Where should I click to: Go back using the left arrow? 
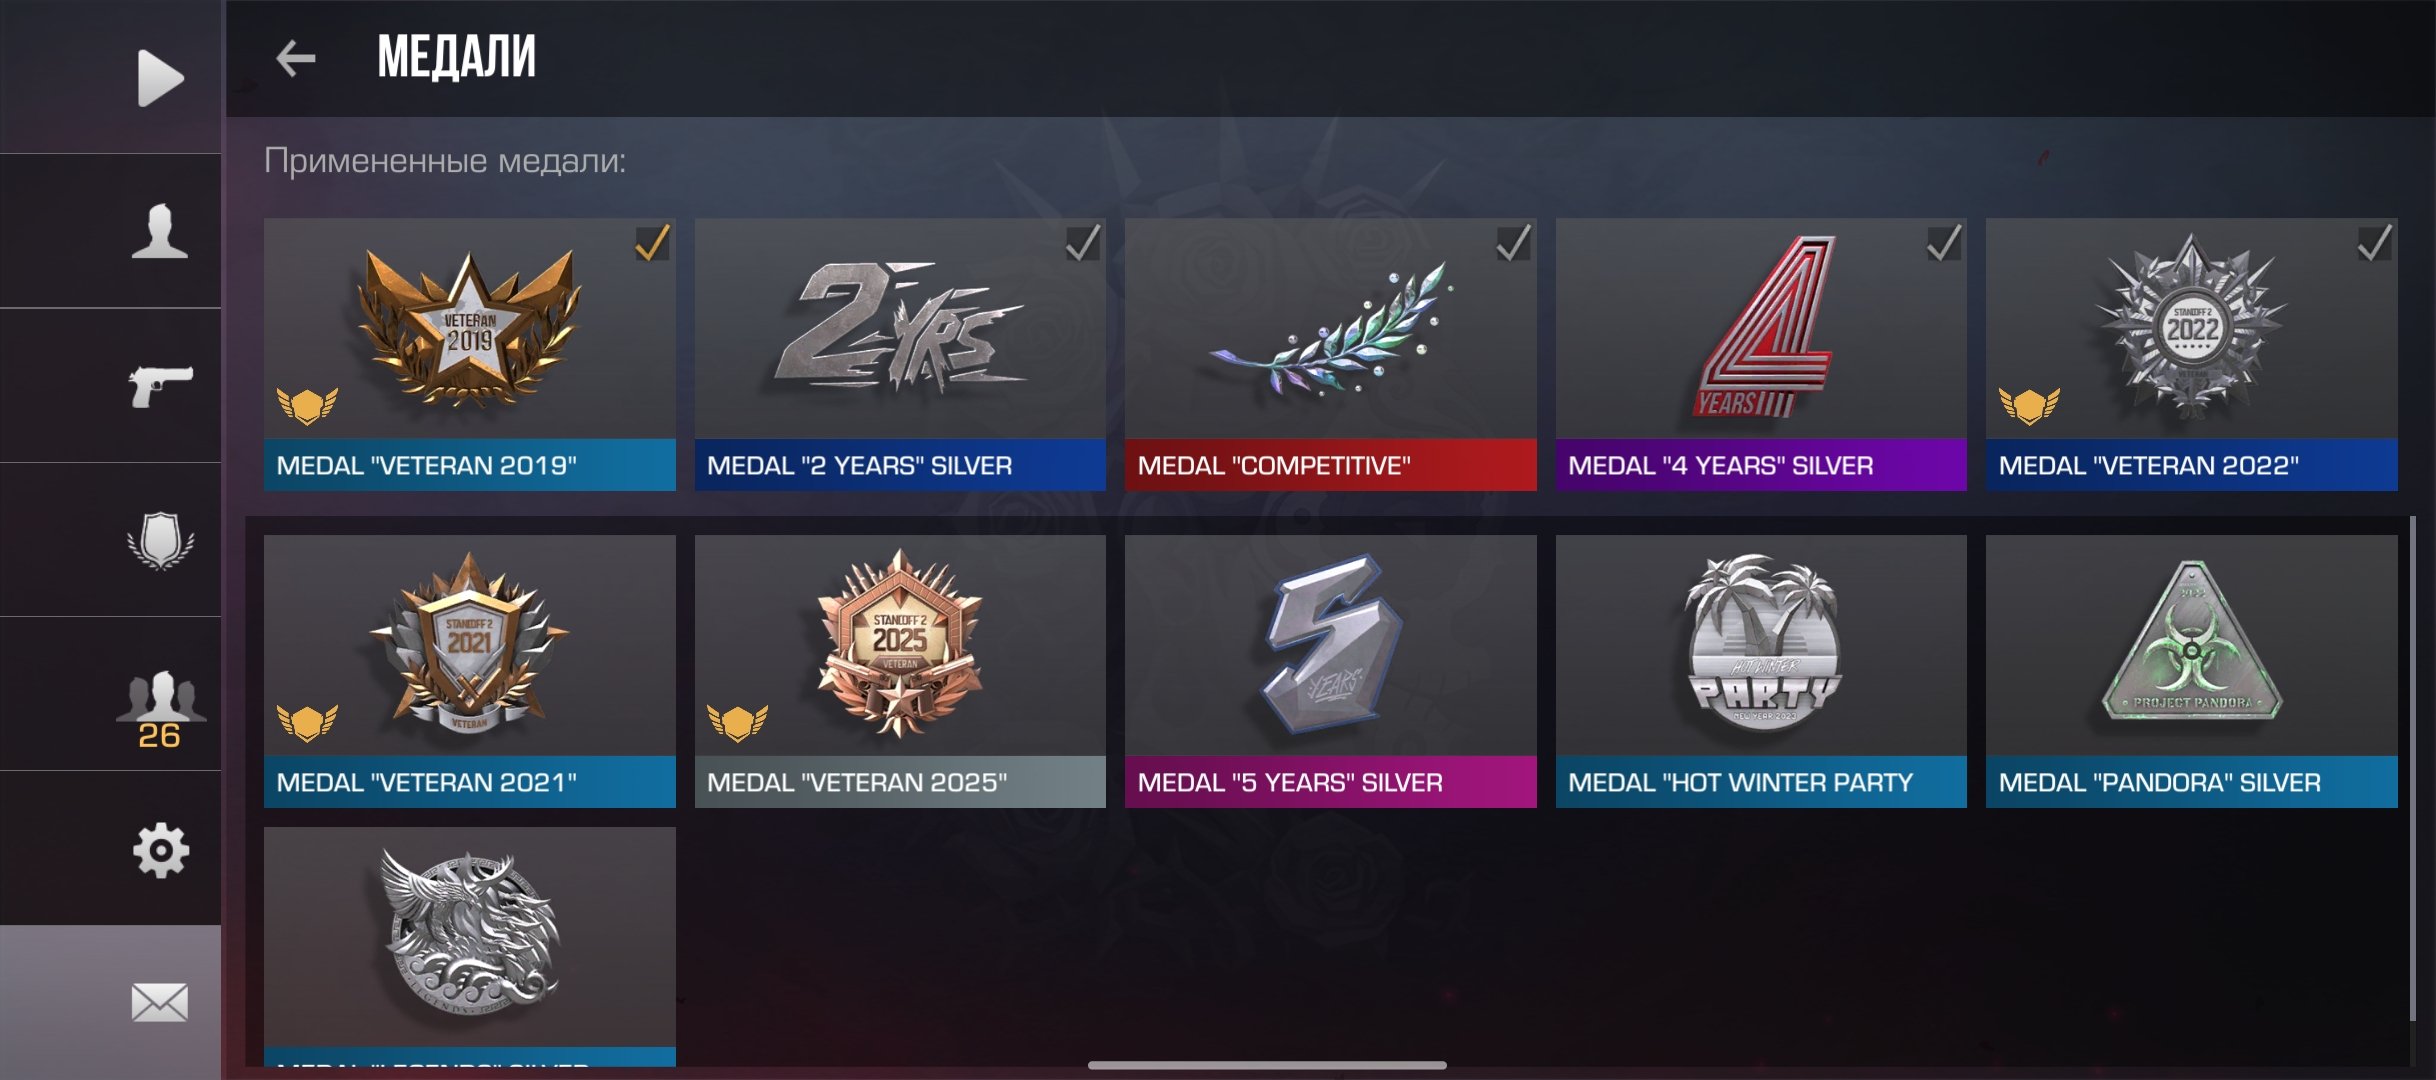[296, 58]
